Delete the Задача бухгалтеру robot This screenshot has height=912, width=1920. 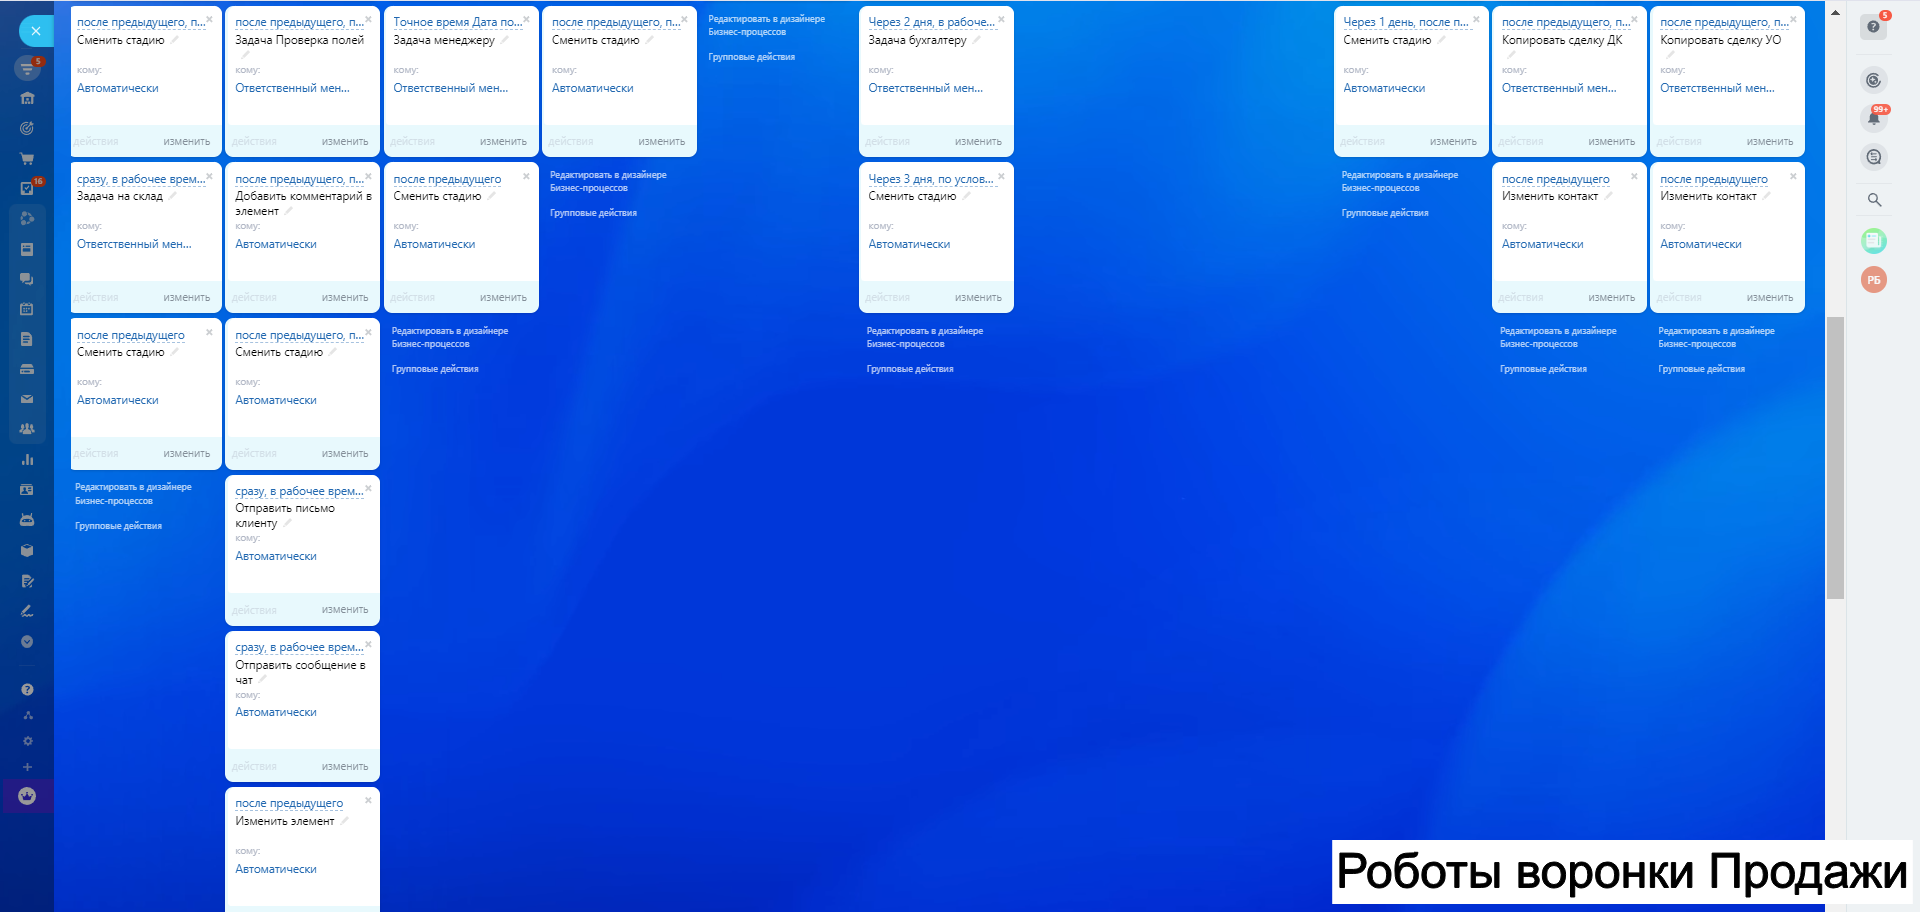[1001, 19]
